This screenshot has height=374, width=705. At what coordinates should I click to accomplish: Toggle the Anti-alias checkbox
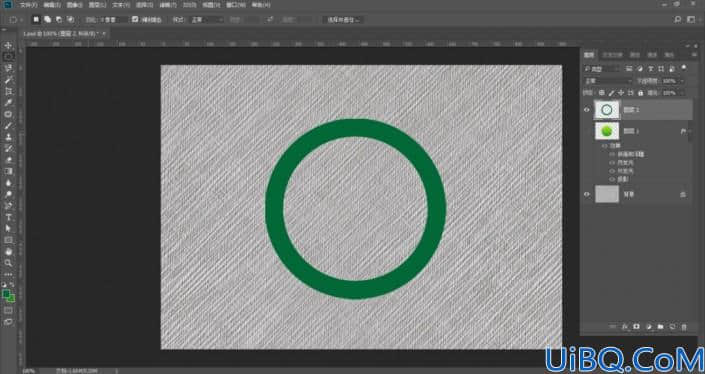click(x=135, y=19)
